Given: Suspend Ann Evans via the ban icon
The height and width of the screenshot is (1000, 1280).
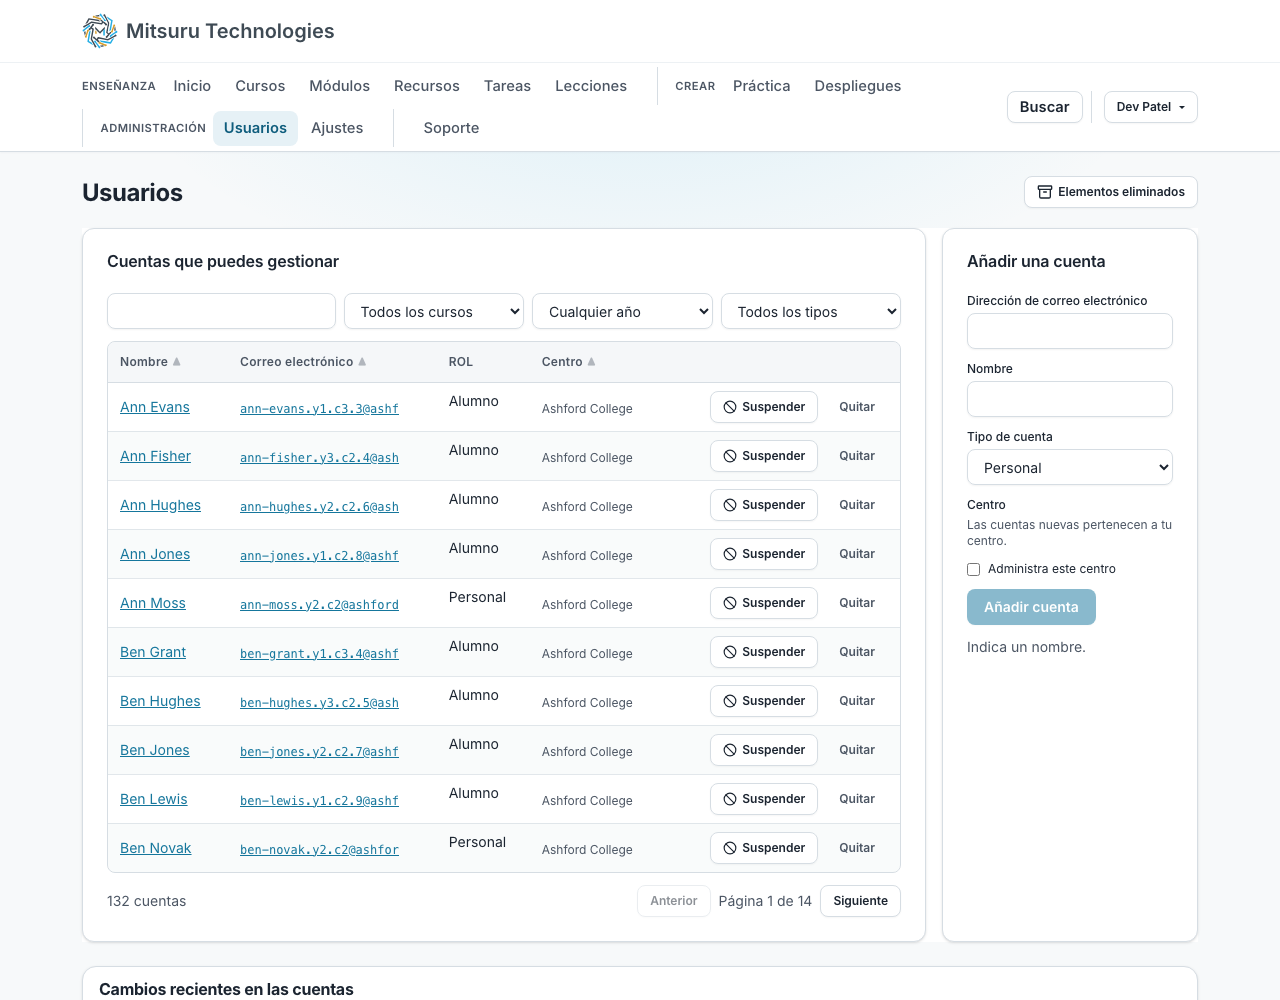Looking at the screenshot, I should [x=730, y=407].
